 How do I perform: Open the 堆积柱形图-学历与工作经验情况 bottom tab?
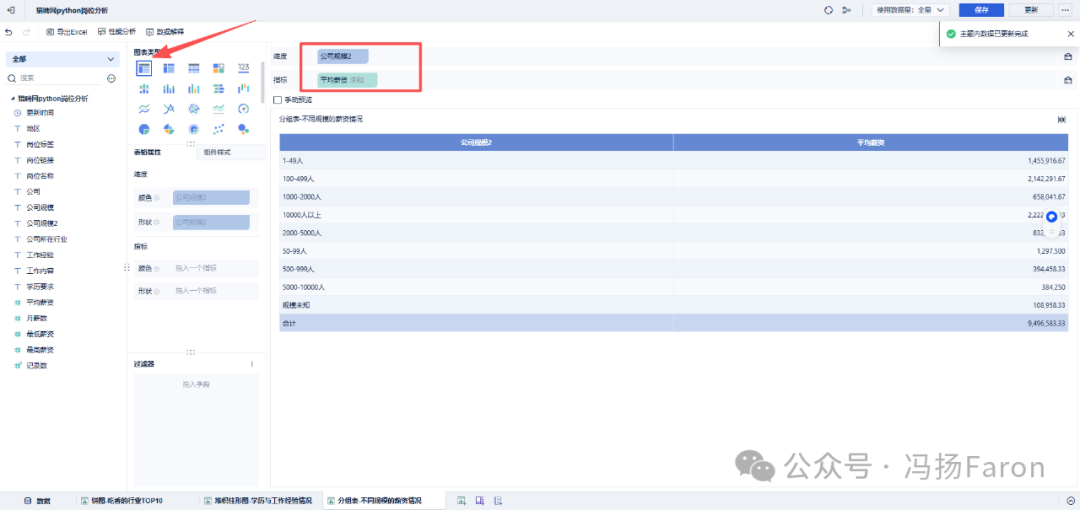[x=258, y=500]
